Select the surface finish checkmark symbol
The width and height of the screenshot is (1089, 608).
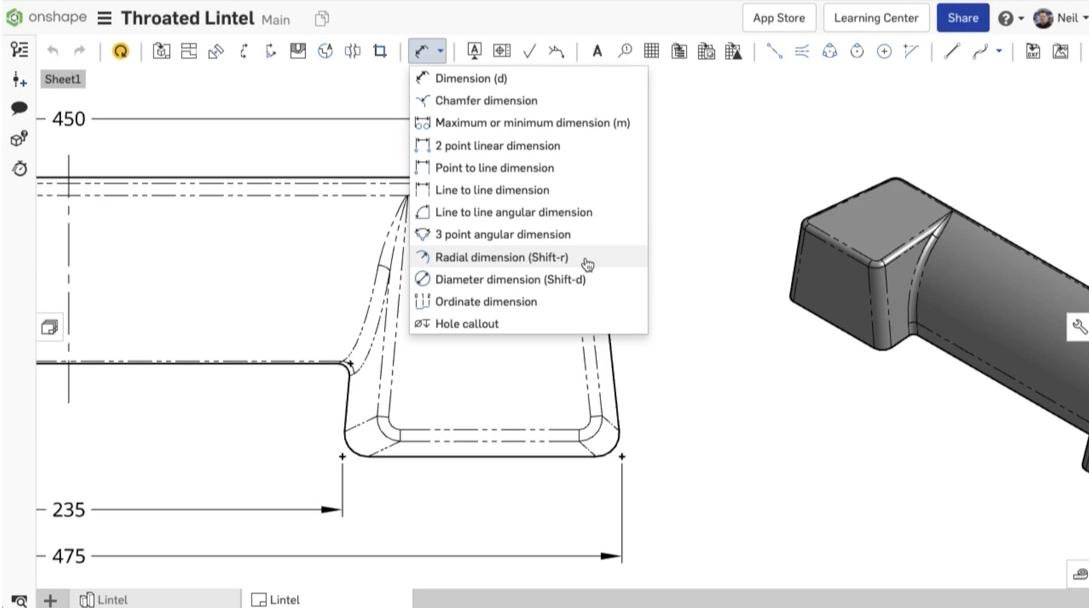(x=529, y=51)
